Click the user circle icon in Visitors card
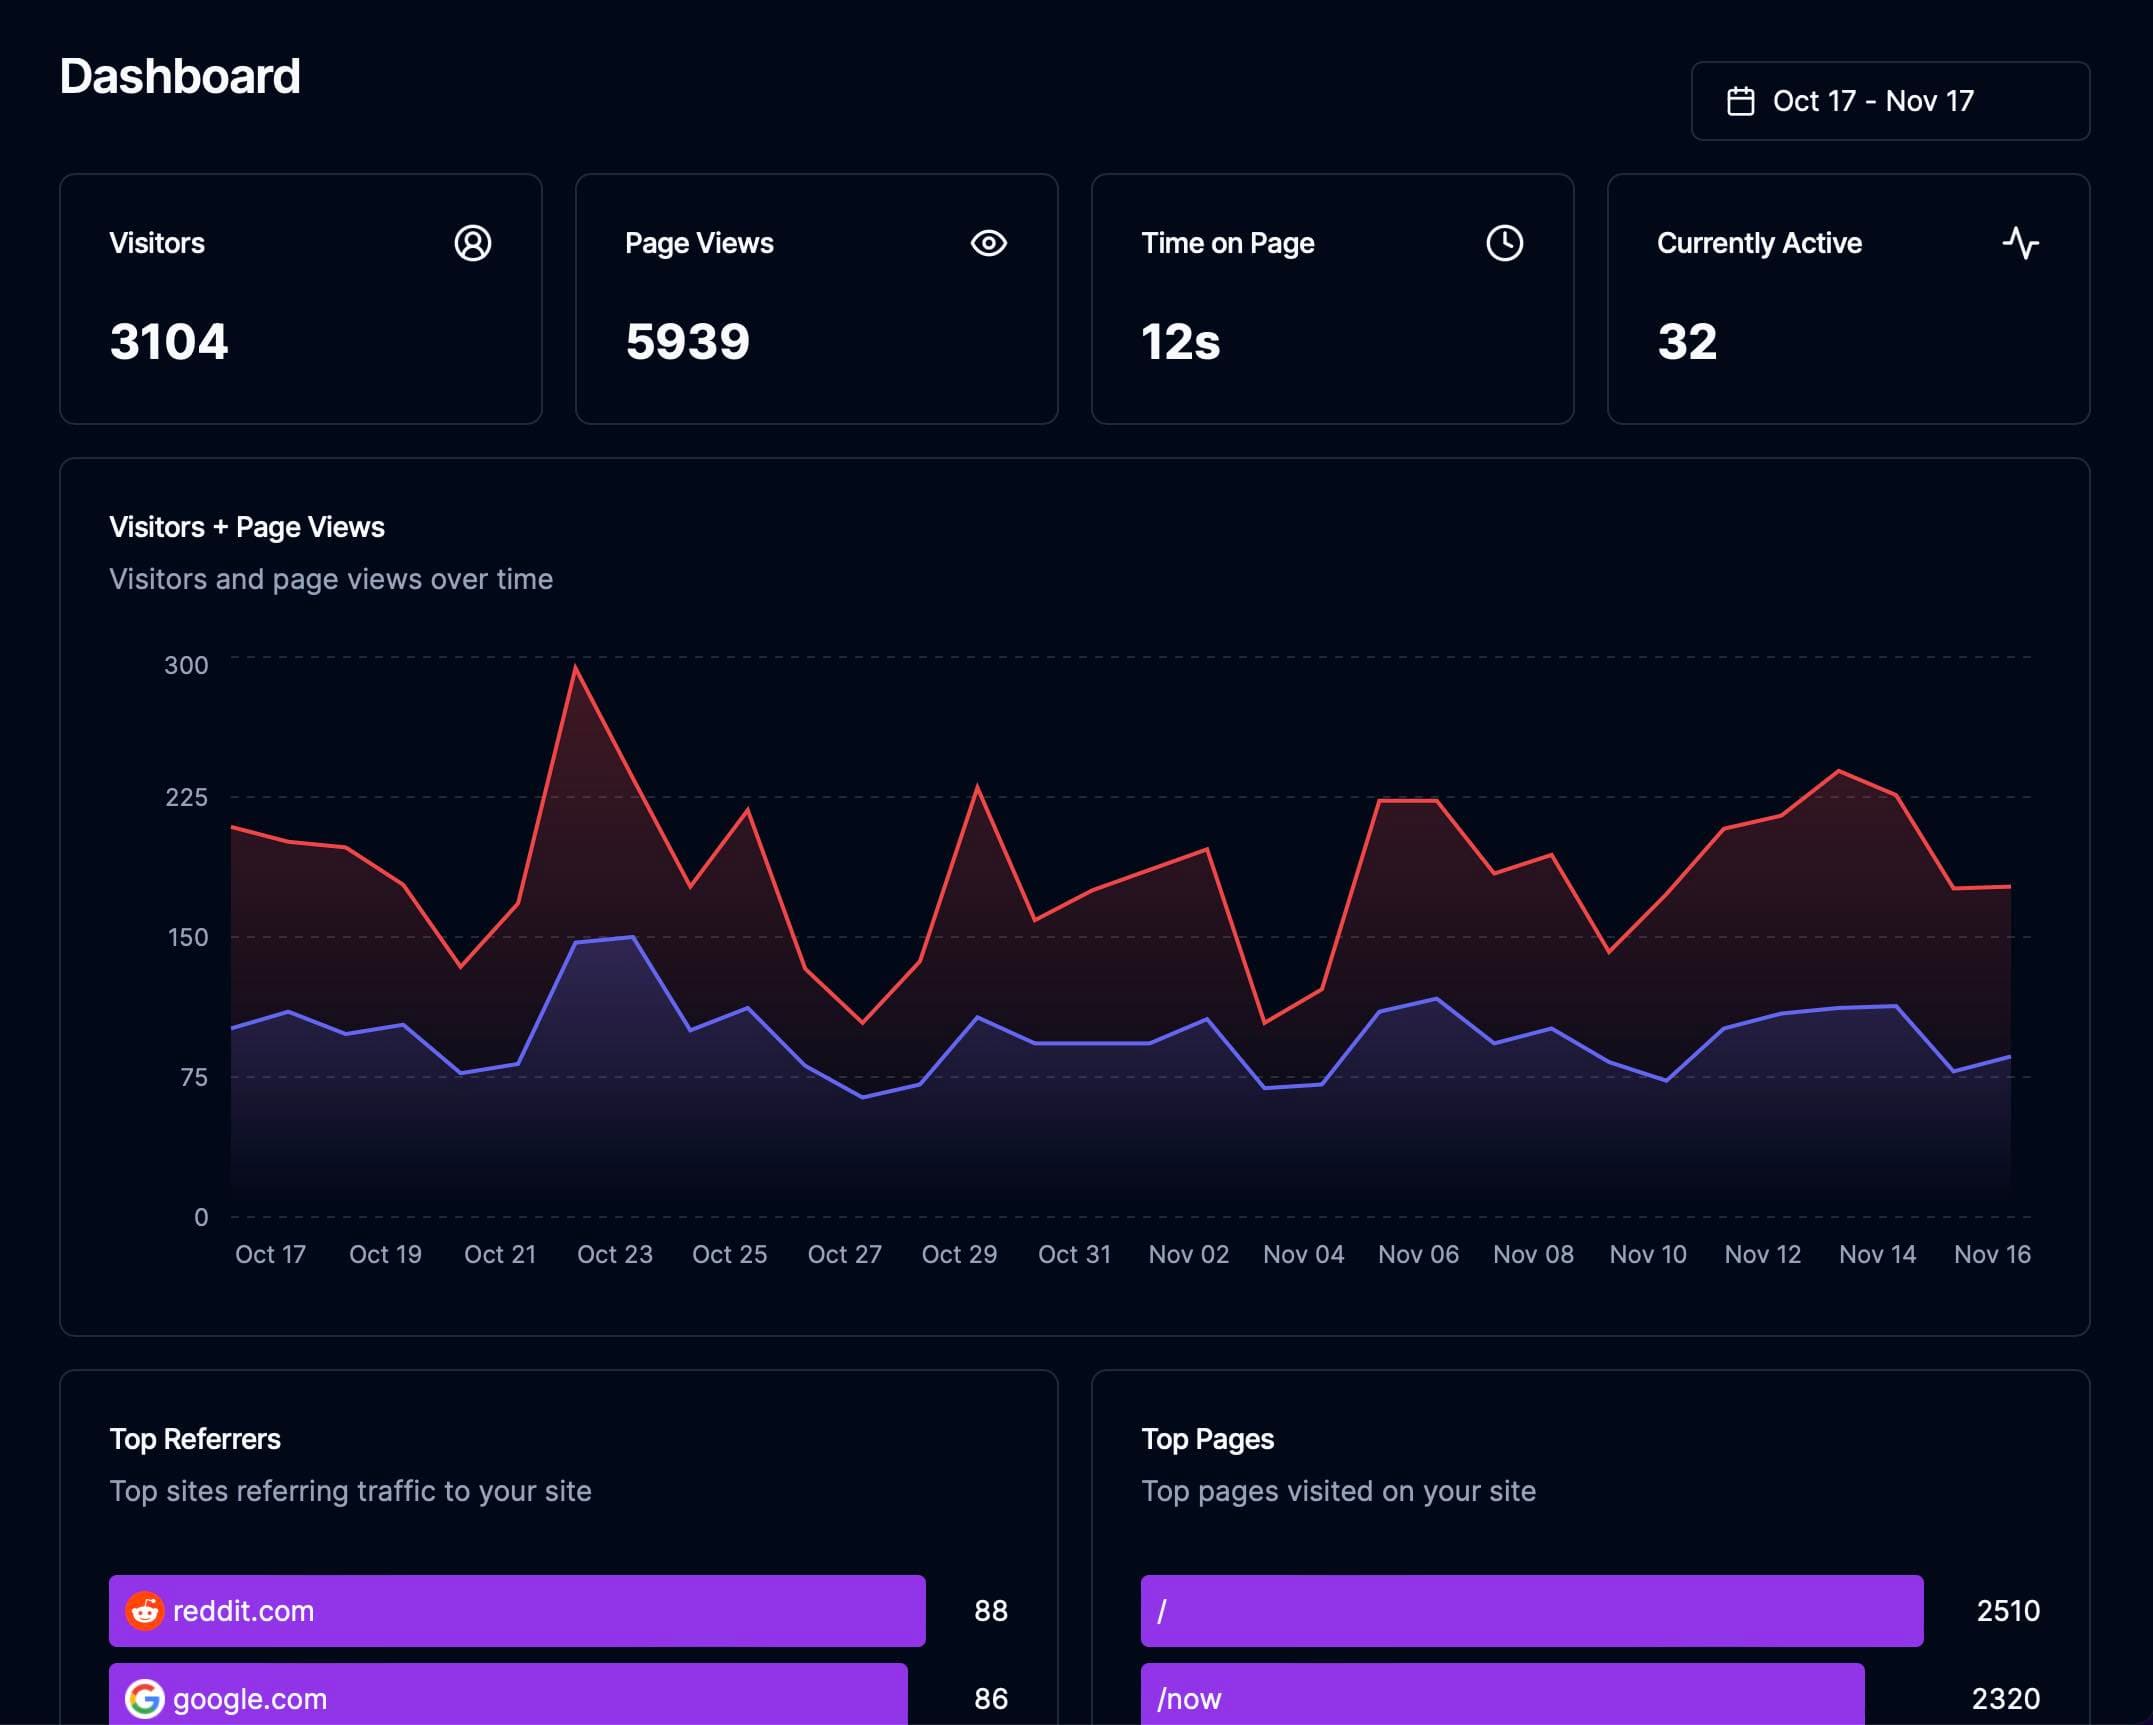2153x1725 pixels. [x=472, y=243]
